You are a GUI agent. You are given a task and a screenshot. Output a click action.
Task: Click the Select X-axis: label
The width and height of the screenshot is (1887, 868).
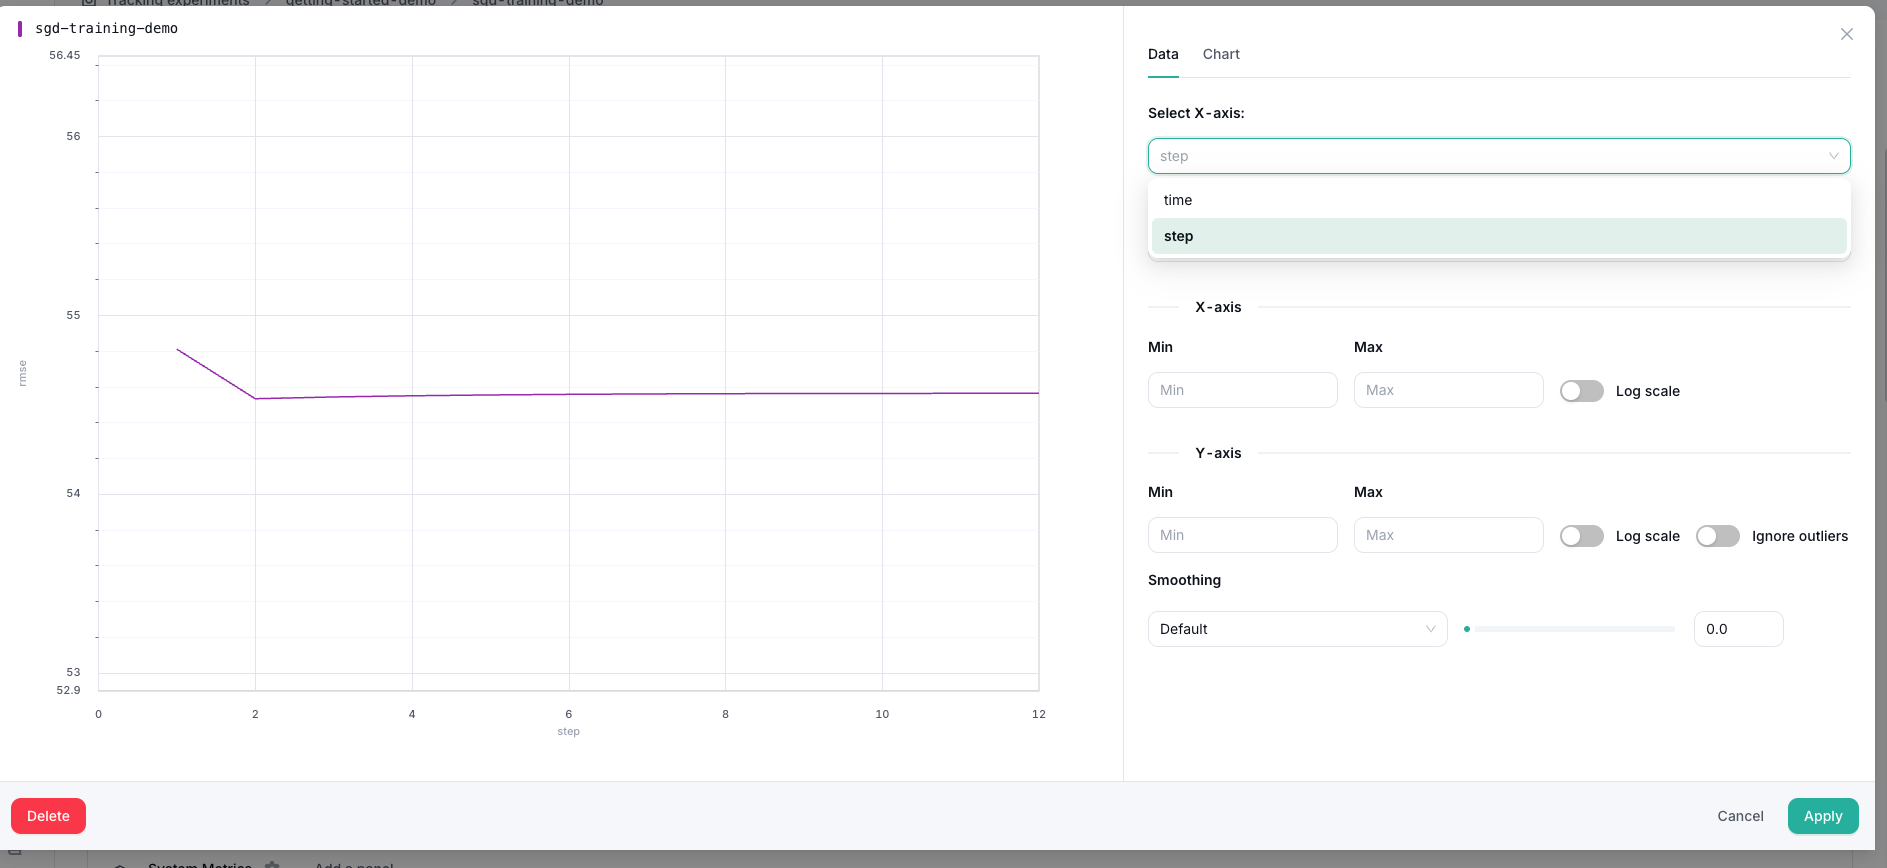[1196, 113]
